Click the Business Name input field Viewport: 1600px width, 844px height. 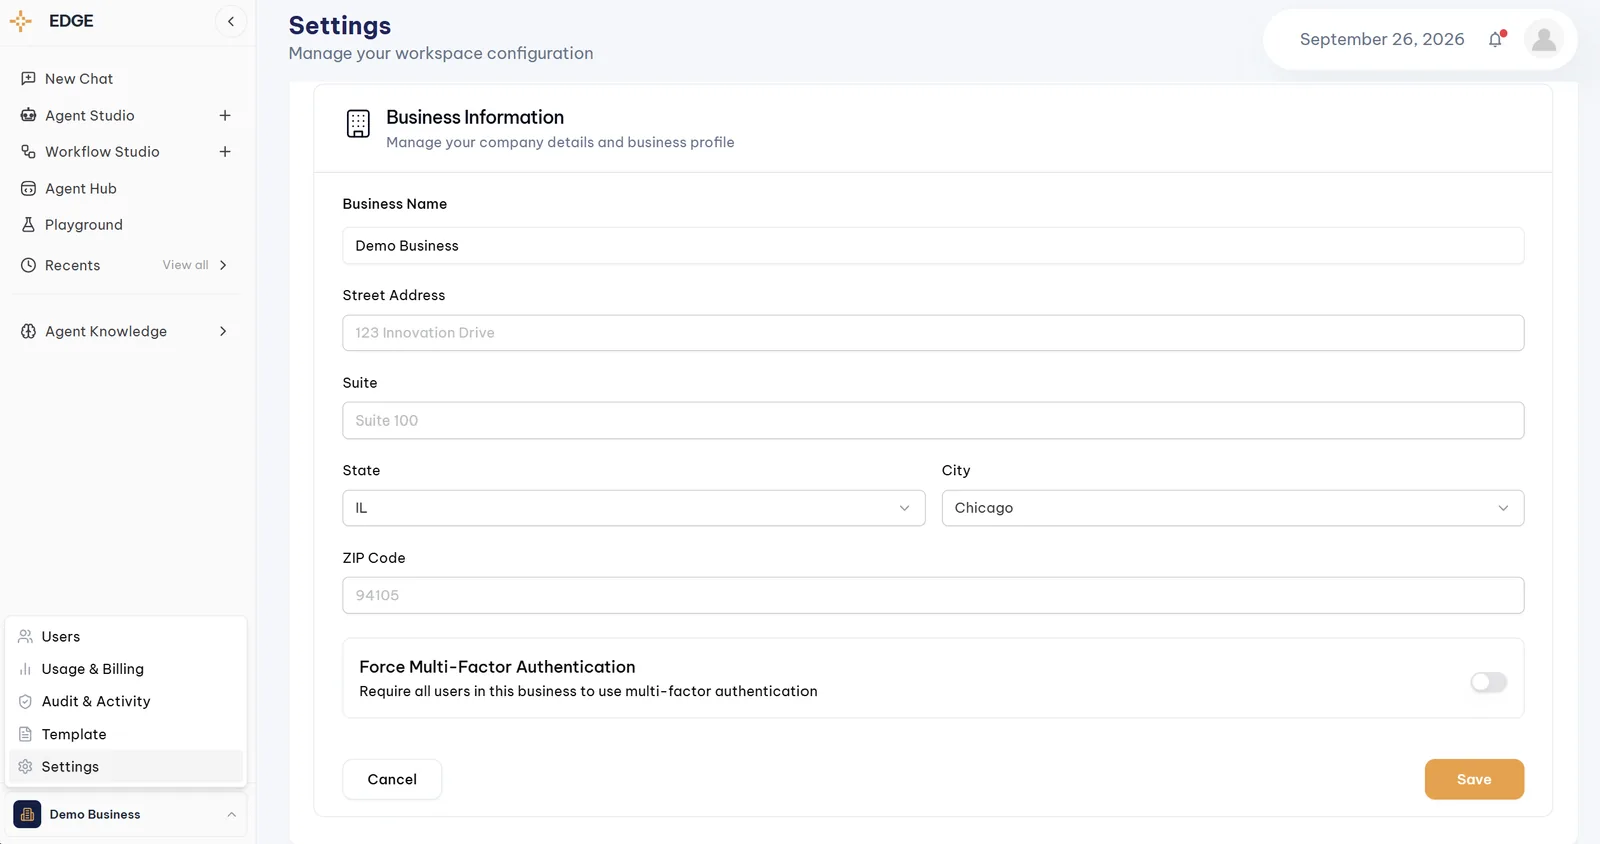[x=933, y=245]
